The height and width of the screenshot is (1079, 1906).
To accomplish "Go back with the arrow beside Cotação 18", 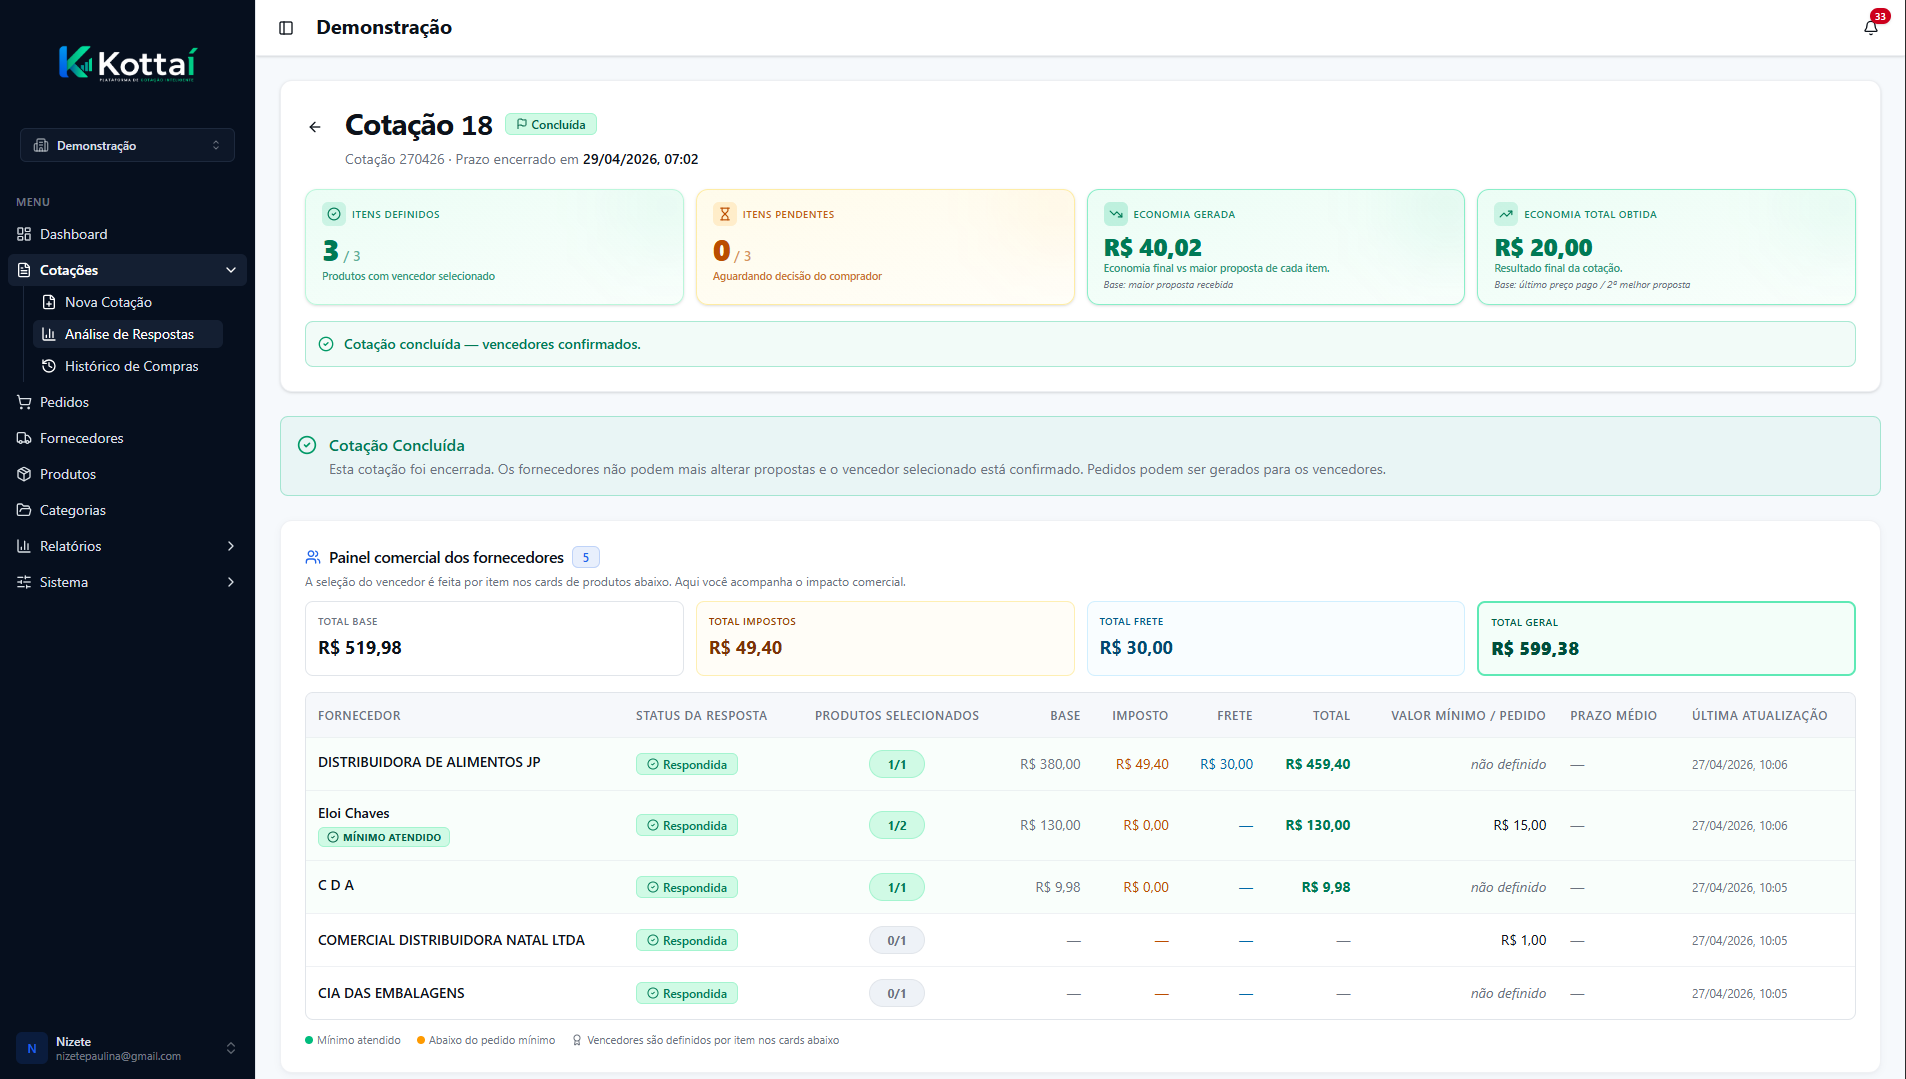I will point(315,127).
